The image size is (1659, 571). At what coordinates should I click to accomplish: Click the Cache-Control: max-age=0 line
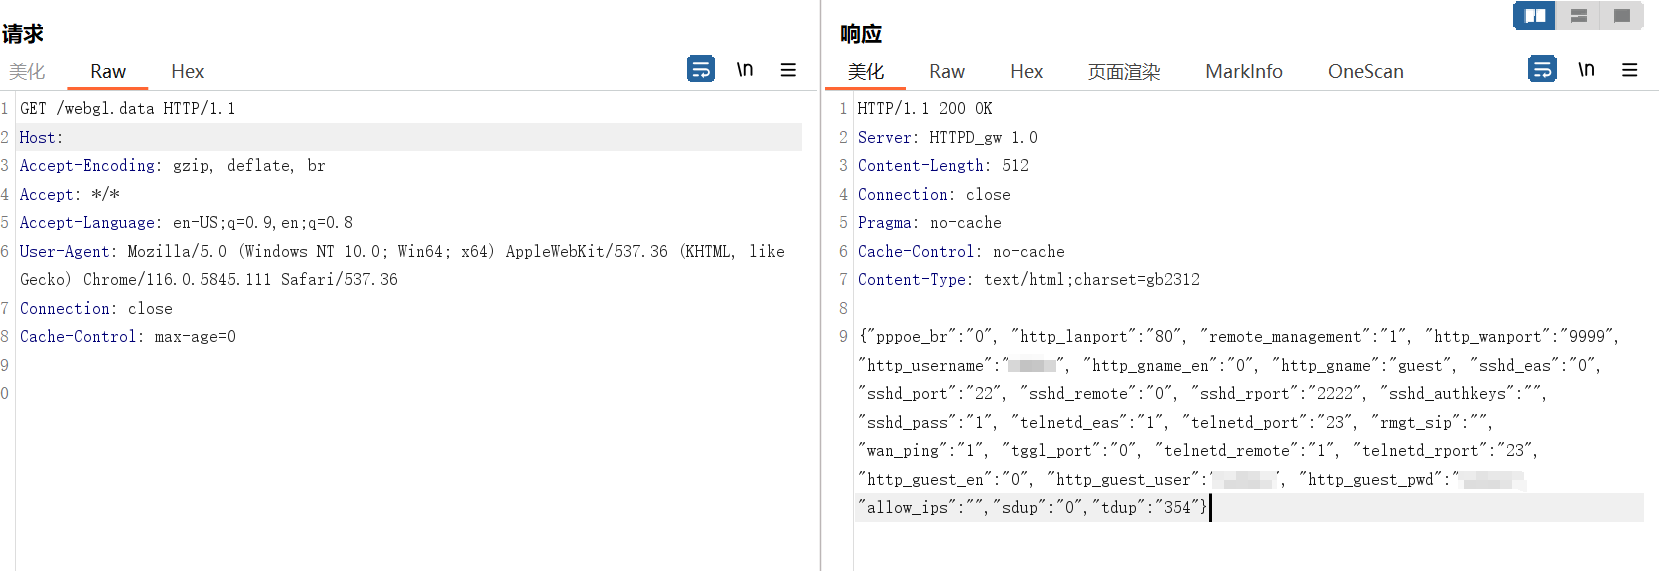[128, 336]
